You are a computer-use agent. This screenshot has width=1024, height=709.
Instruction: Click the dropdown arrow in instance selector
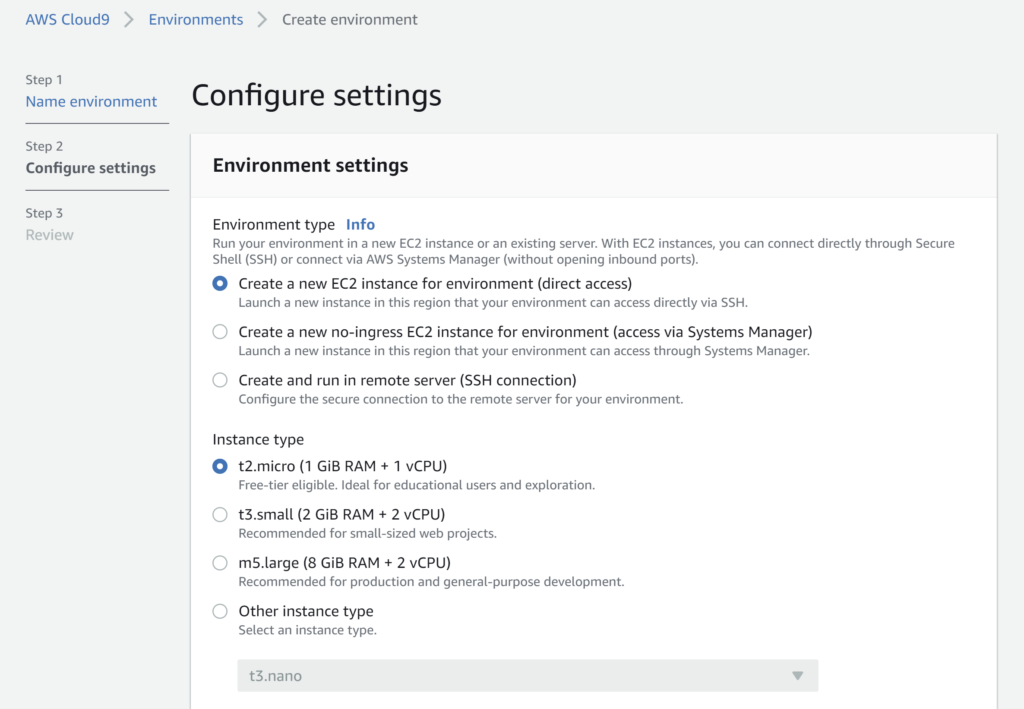[797, 676]
